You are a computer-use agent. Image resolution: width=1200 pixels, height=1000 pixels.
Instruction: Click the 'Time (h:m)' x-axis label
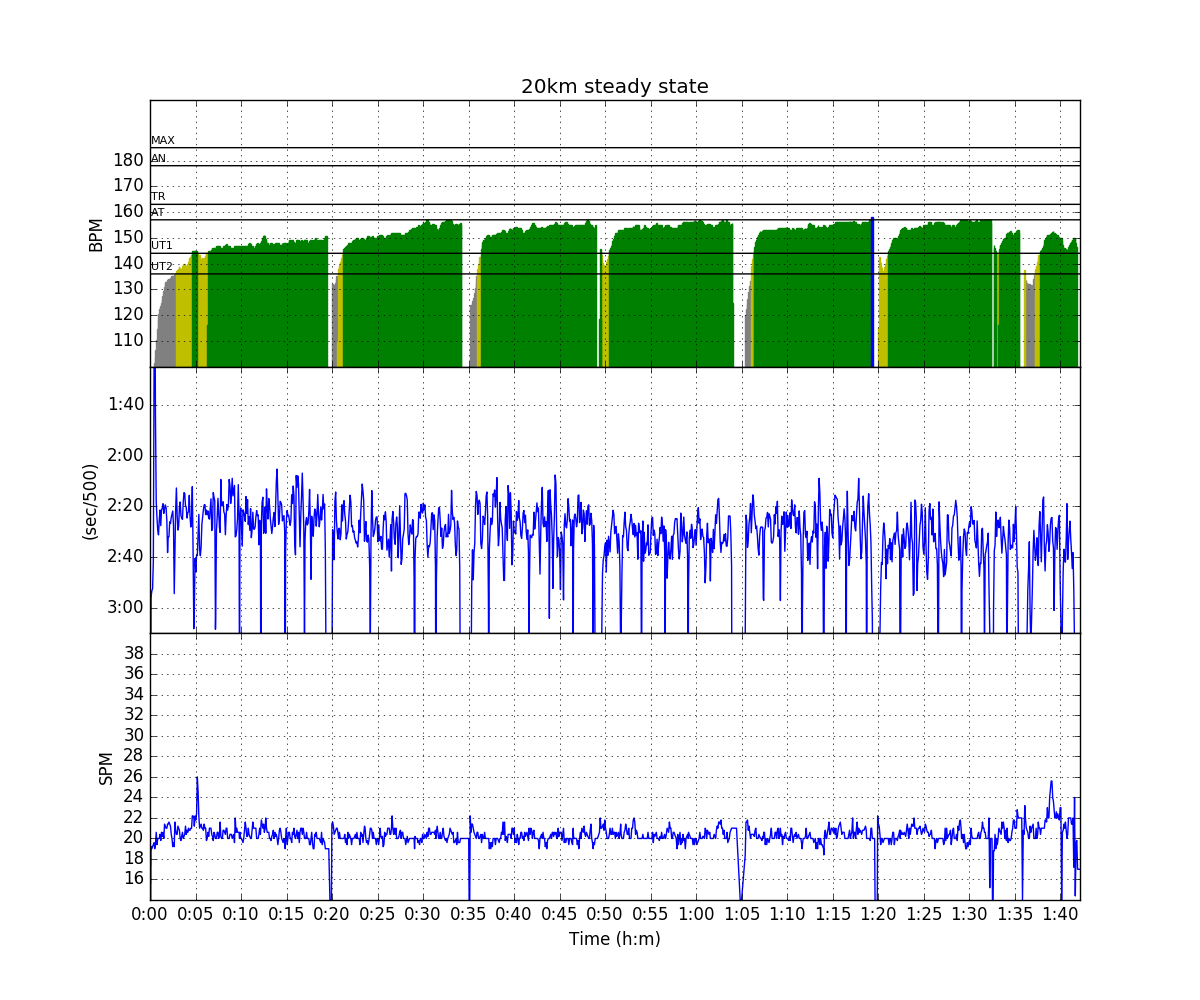pos(614,939)
